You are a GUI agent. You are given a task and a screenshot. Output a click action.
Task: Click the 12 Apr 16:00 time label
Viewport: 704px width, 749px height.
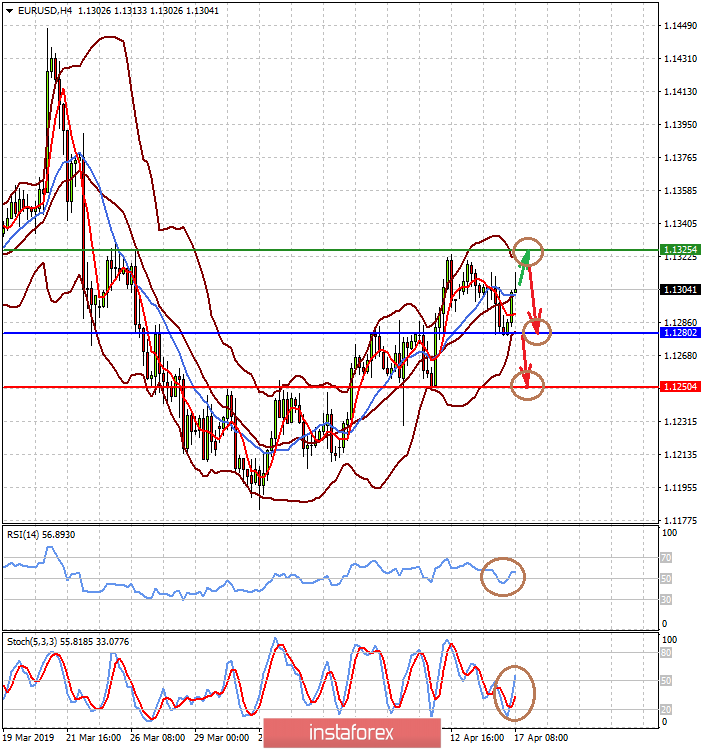pyautogui.click(x=477, y=738)
